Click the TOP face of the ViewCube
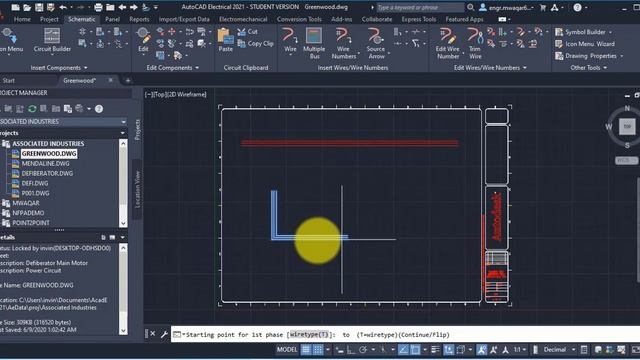This screenshot has height=360, width=640. (x=627, y=127)
